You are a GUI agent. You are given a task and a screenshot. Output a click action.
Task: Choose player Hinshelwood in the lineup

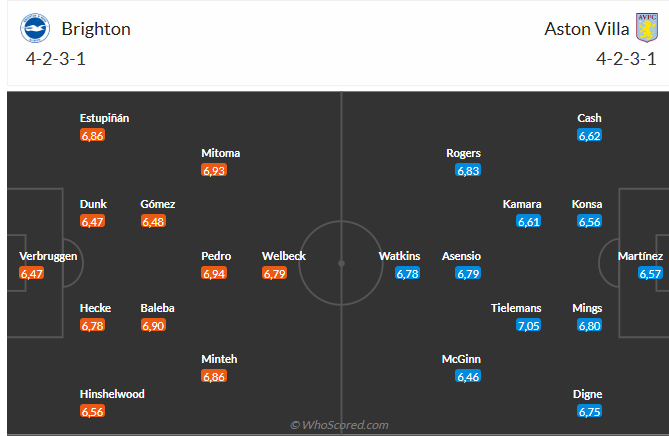[x=112, y=394]
